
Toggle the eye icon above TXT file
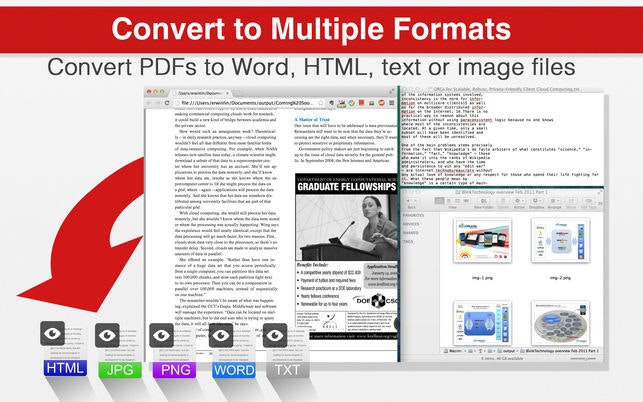tap(275, 336)
